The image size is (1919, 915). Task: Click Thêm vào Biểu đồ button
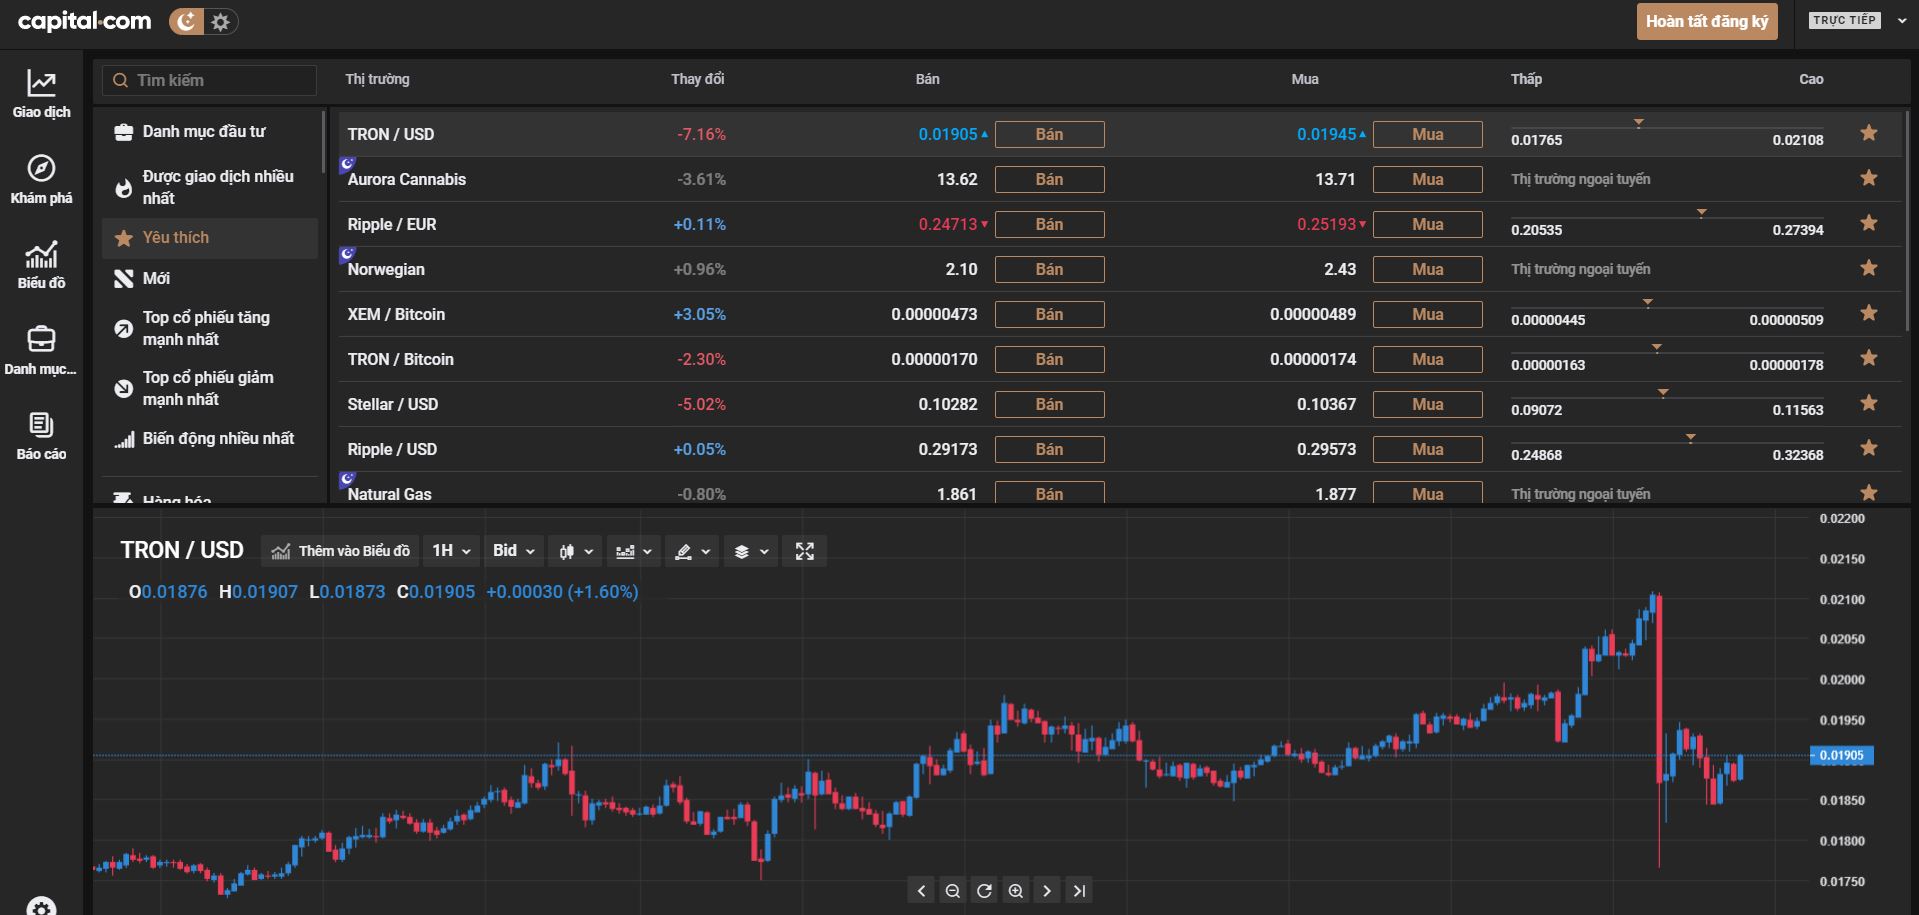340,551
